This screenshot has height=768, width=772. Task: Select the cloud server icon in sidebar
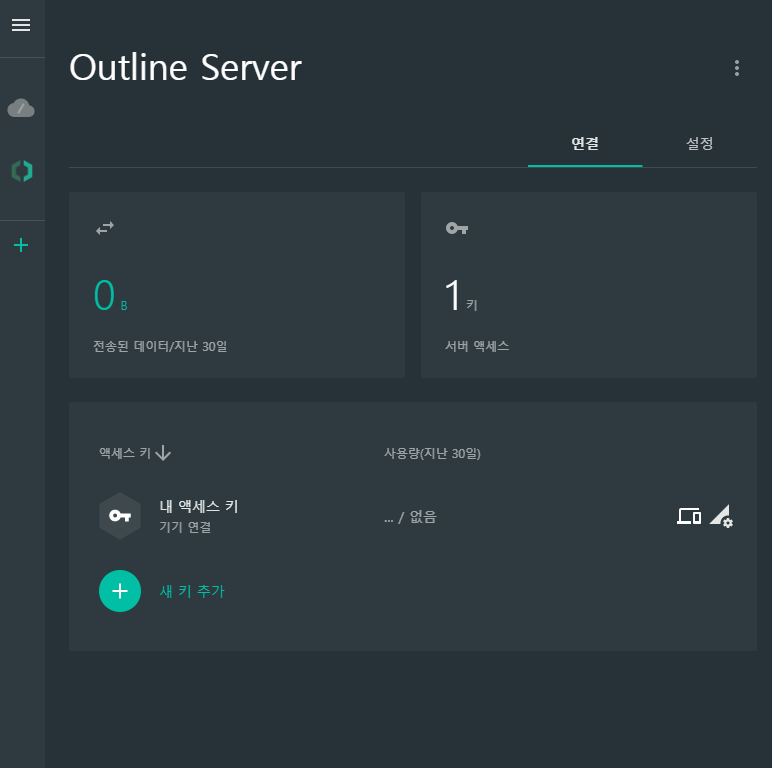coord(21,108)
